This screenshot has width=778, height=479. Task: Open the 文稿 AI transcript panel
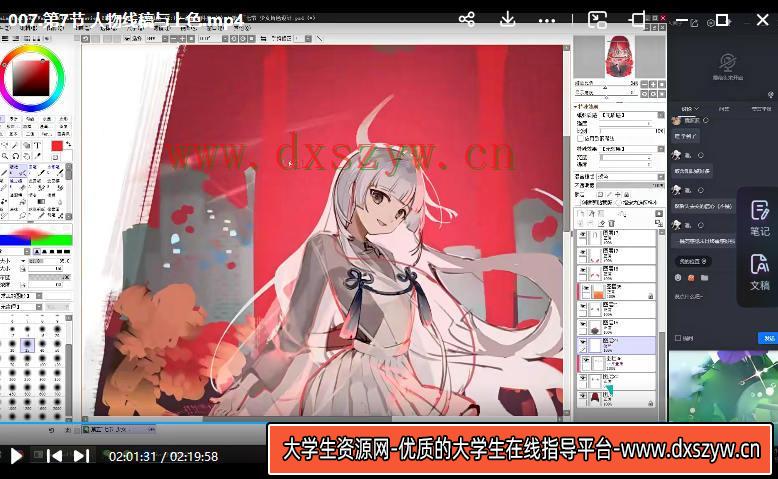click(x=759, y=272)
